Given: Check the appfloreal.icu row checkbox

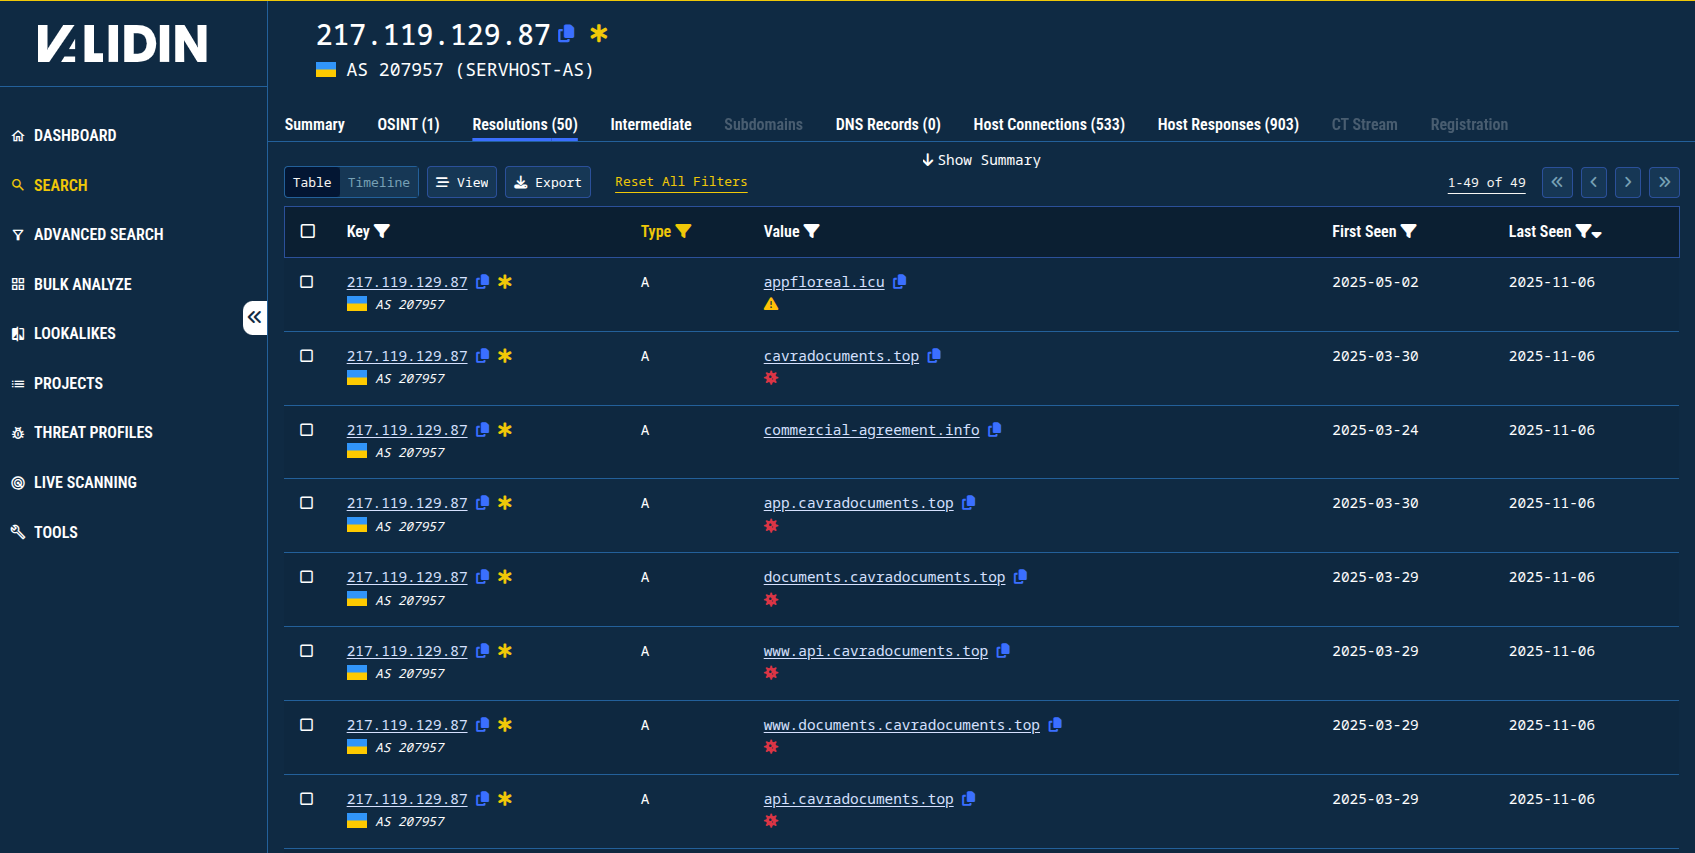Looking at the screenshot, I should (307, 282).
